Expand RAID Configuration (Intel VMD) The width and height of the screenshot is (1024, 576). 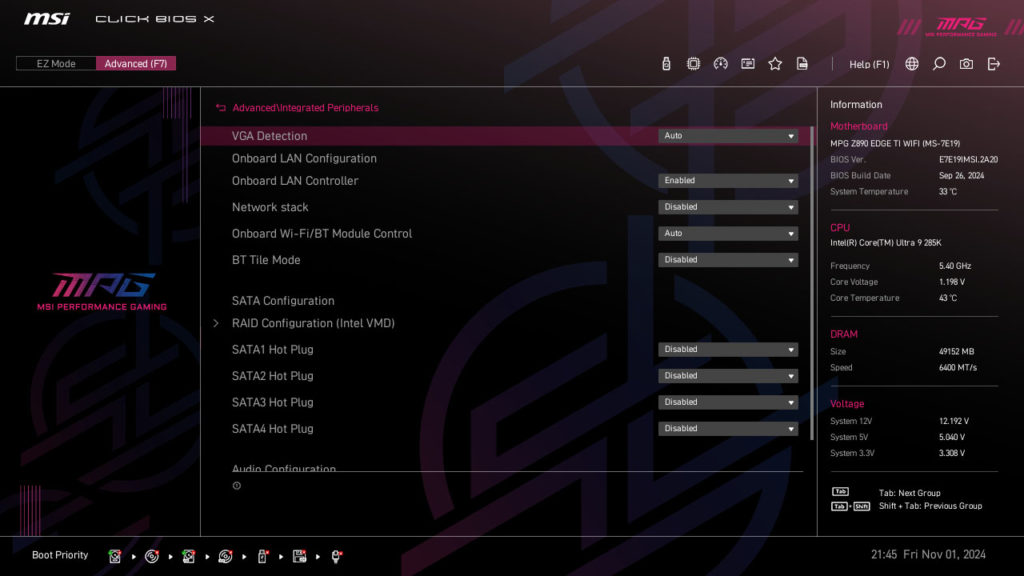pos(313,323)
